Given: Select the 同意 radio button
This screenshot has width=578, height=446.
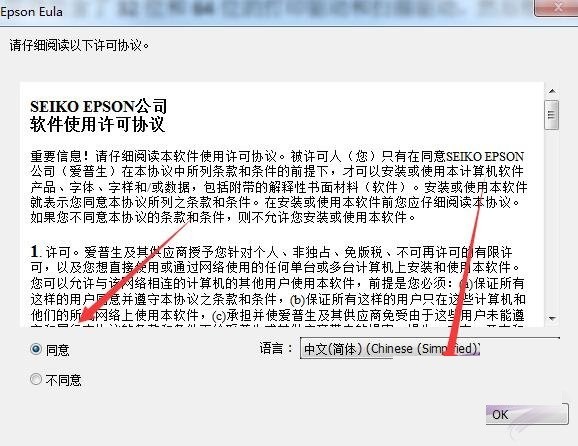Looking at the screenshot, I should 36,349.
